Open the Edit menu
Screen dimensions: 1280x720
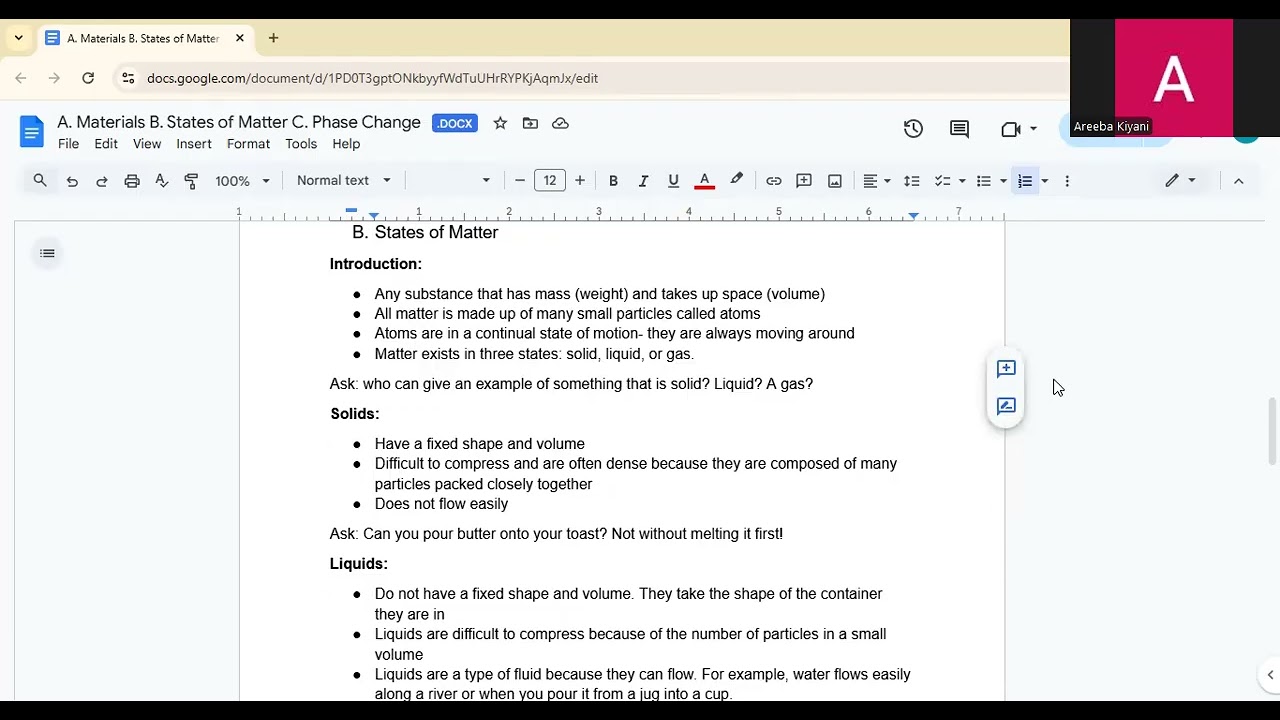106,144
